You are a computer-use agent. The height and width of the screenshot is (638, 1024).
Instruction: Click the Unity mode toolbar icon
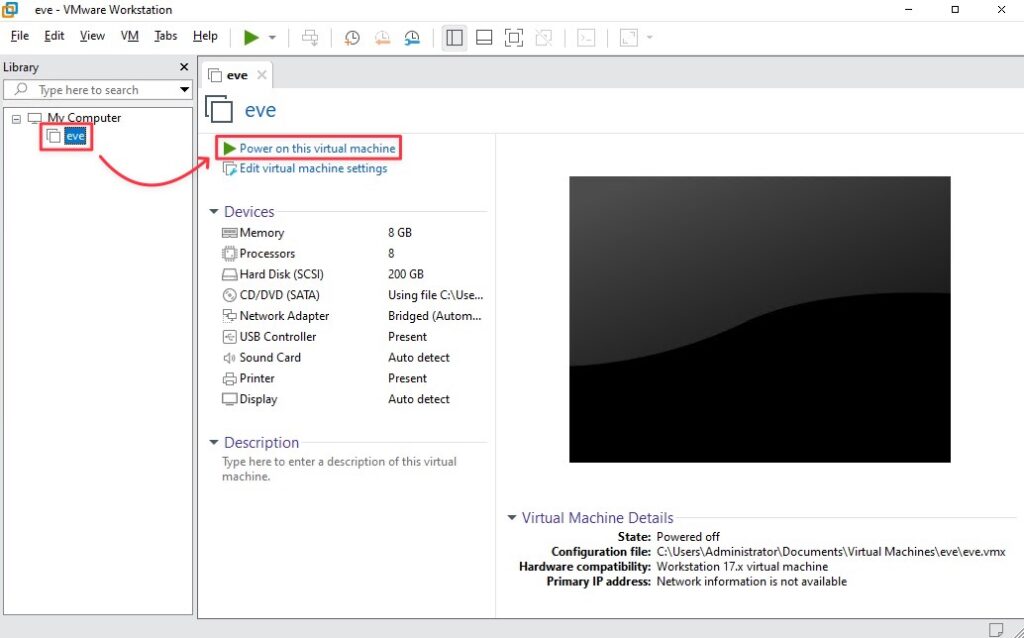[x=544, y=38]
